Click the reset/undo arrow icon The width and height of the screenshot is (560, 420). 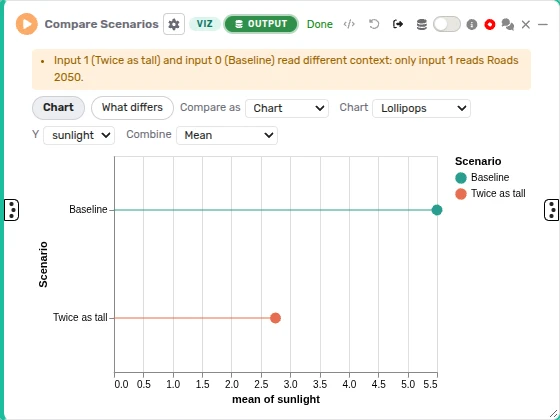pos(374,24)
